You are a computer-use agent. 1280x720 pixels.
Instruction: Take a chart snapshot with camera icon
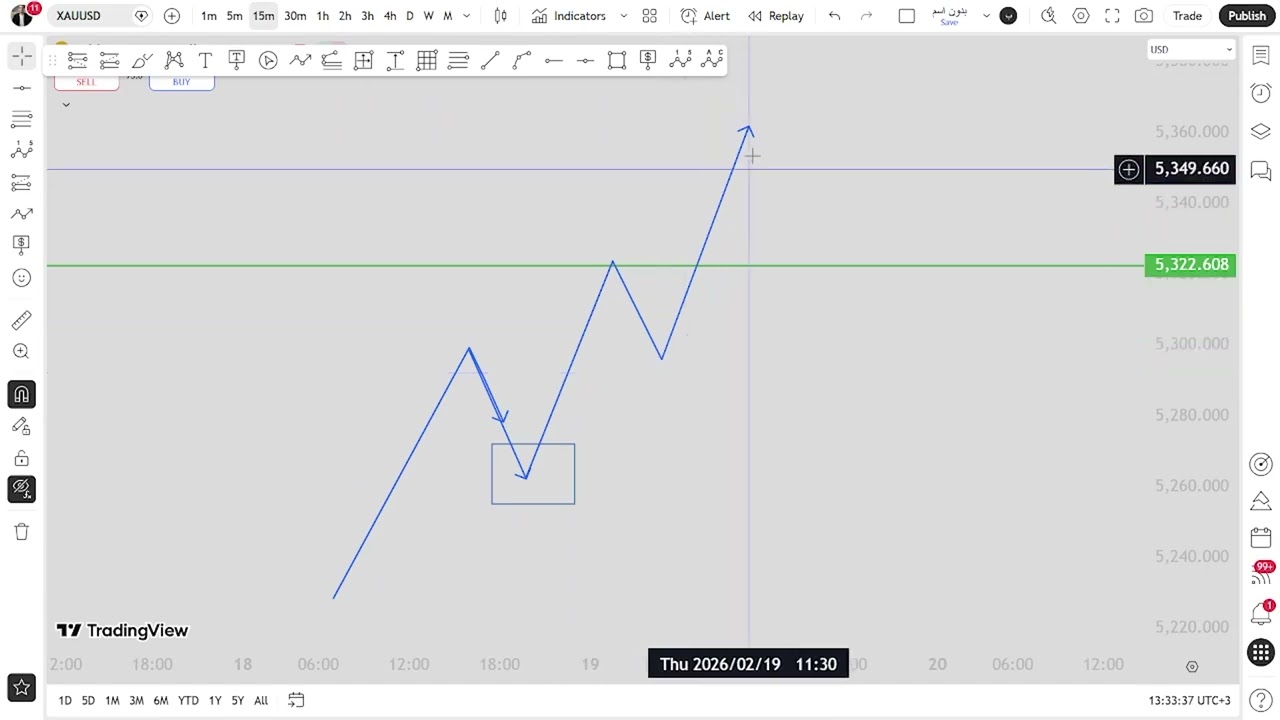pos(1143,16)
